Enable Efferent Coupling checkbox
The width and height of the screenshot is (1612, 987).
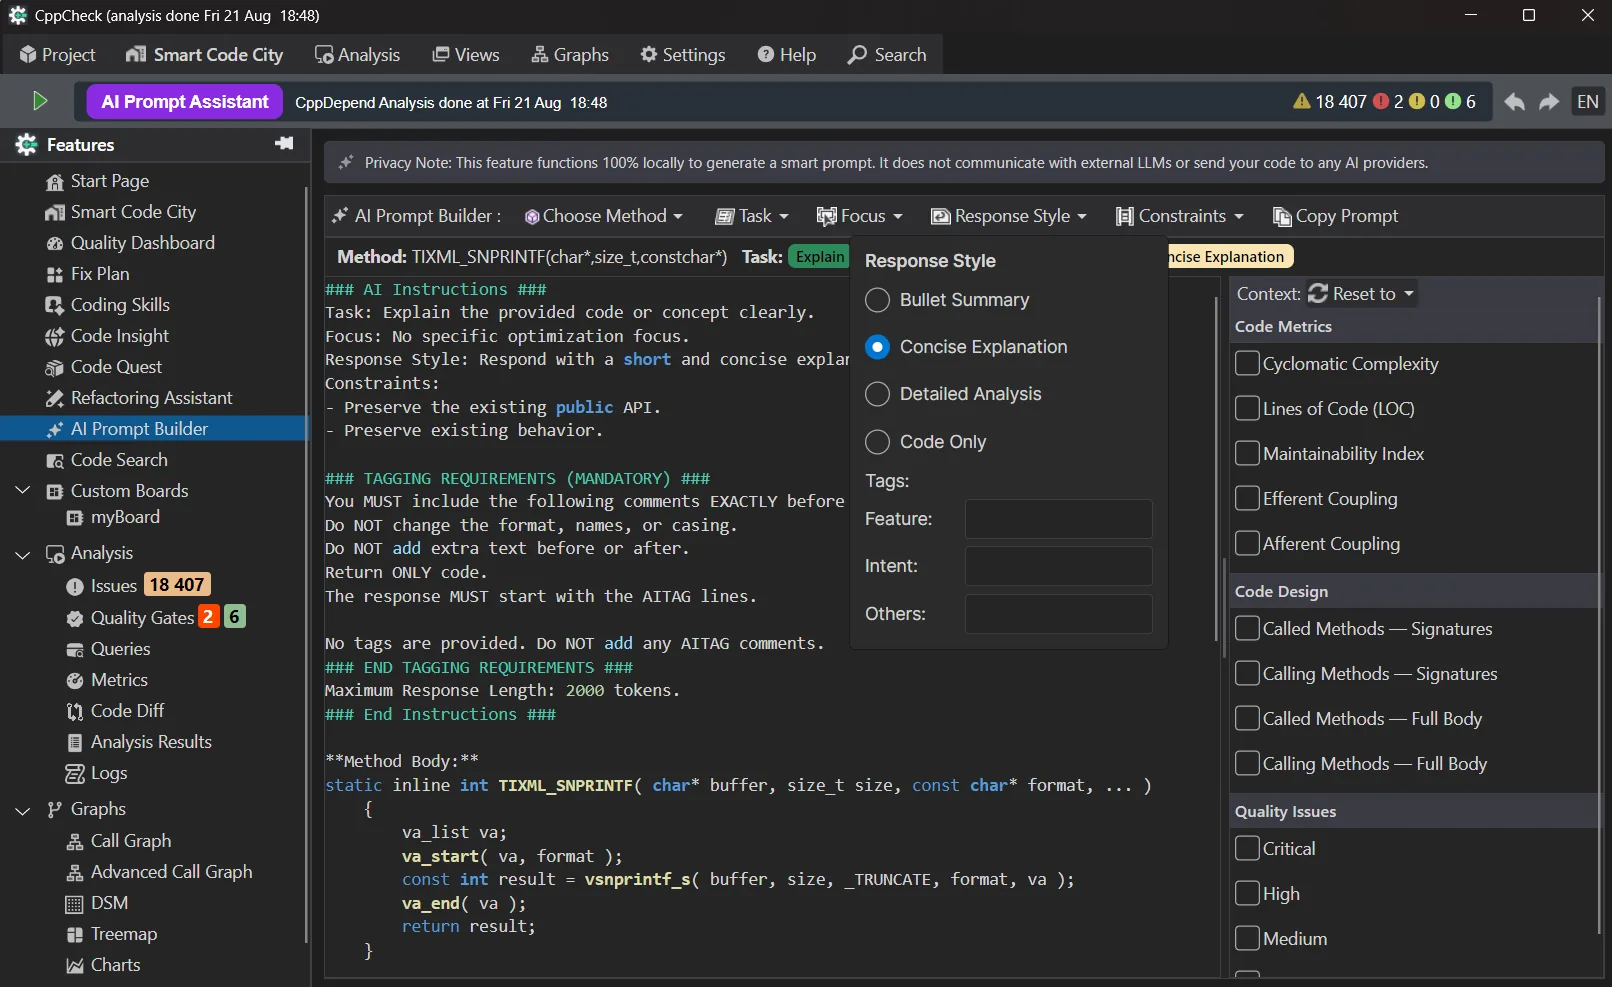(1247, 498)
